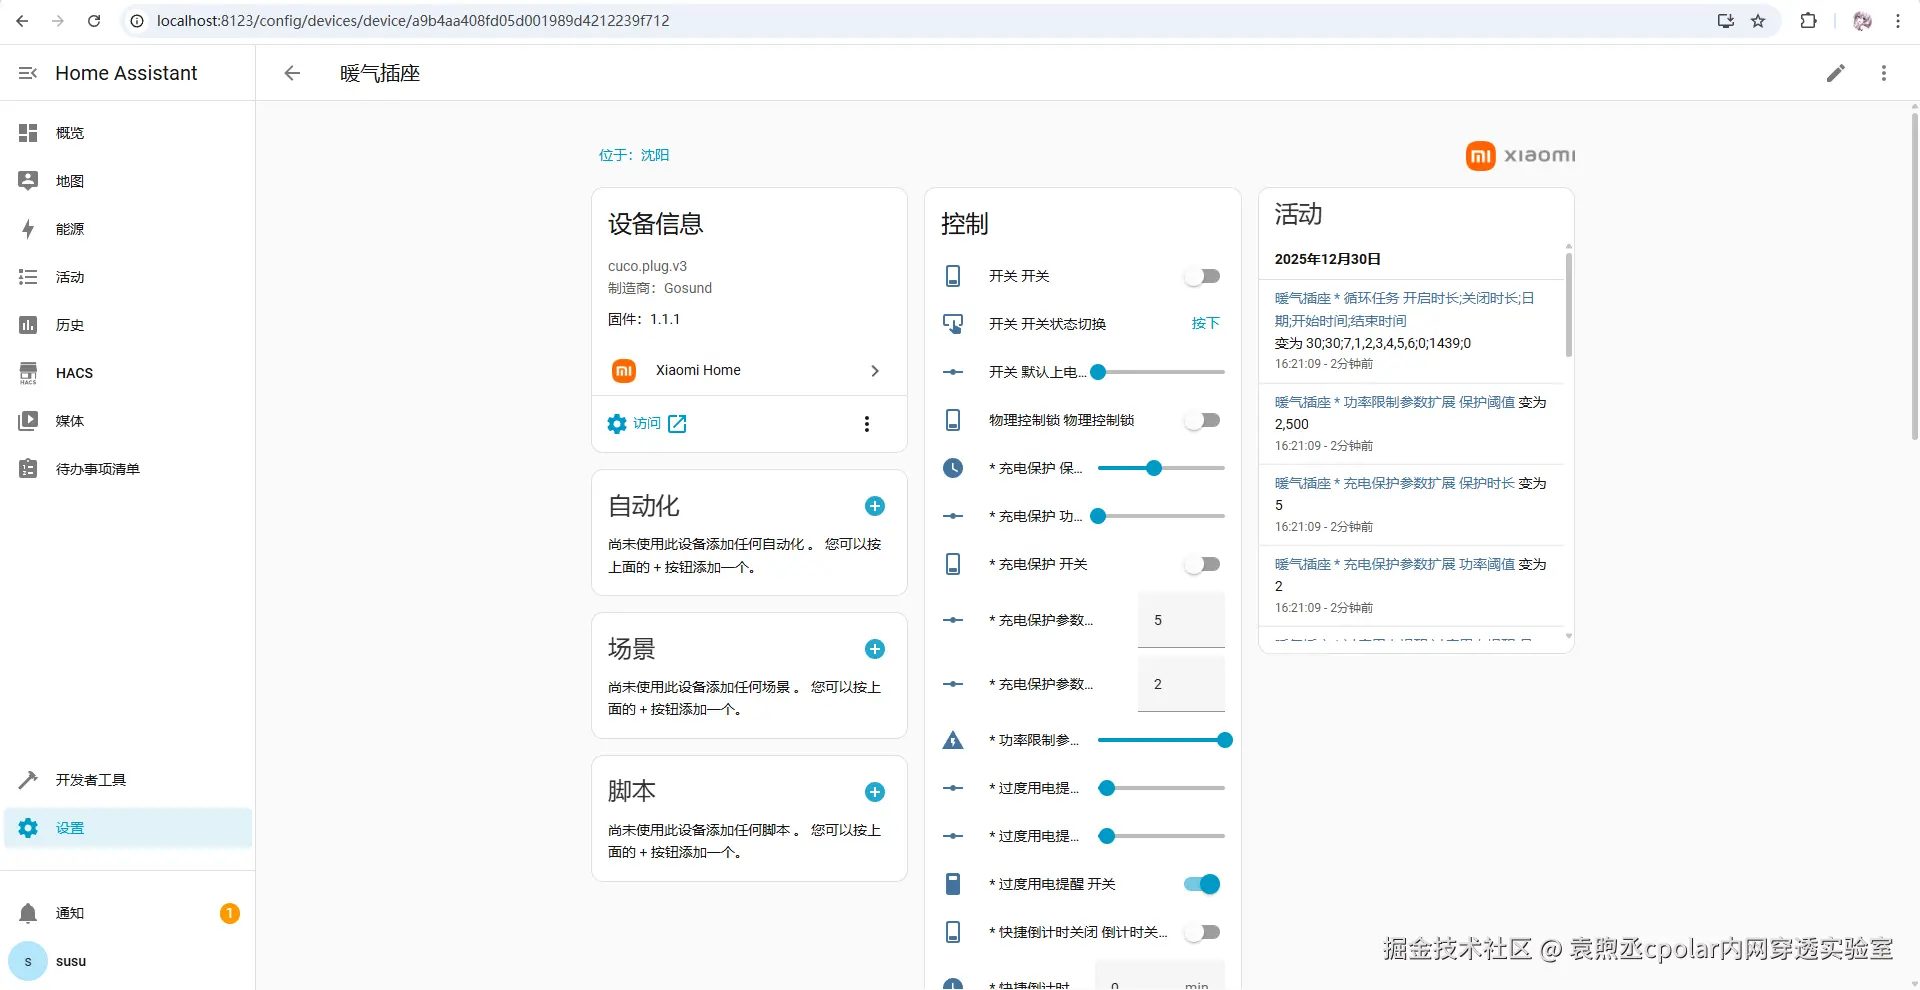Click the device icon beside 物理控制锁

[x=953, y=420]
